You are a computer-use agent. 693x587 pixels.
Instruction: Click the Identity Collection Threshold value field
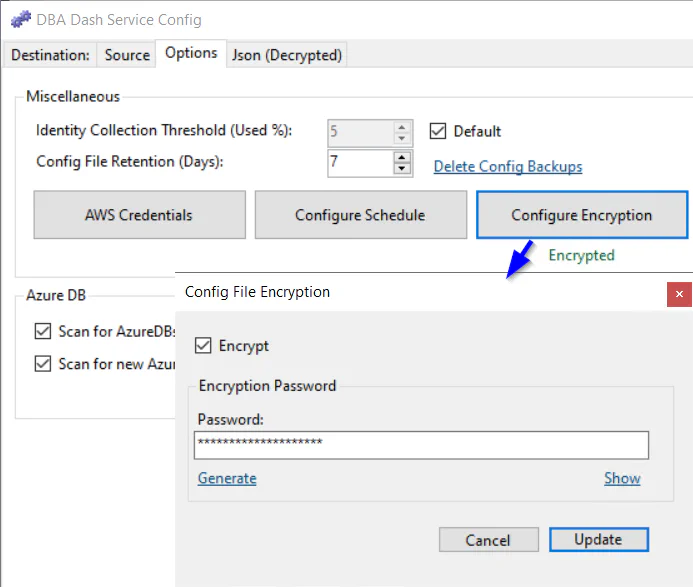(361, 133)
